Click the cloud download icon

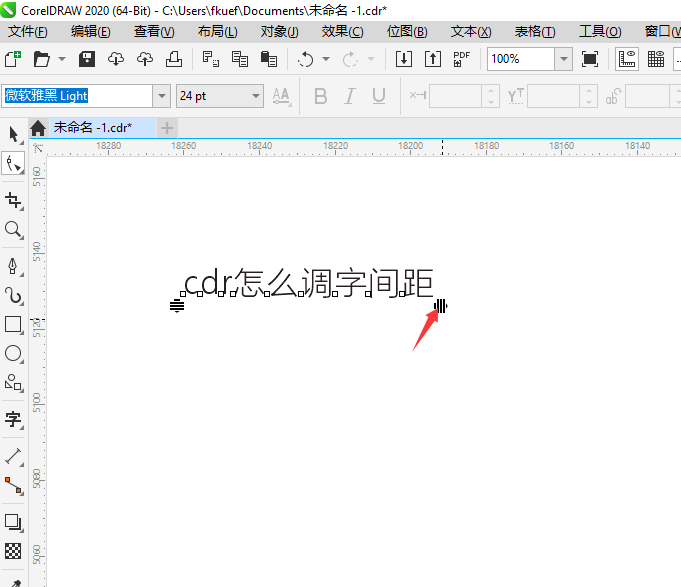pyautogui.click(x=116, y=59)
